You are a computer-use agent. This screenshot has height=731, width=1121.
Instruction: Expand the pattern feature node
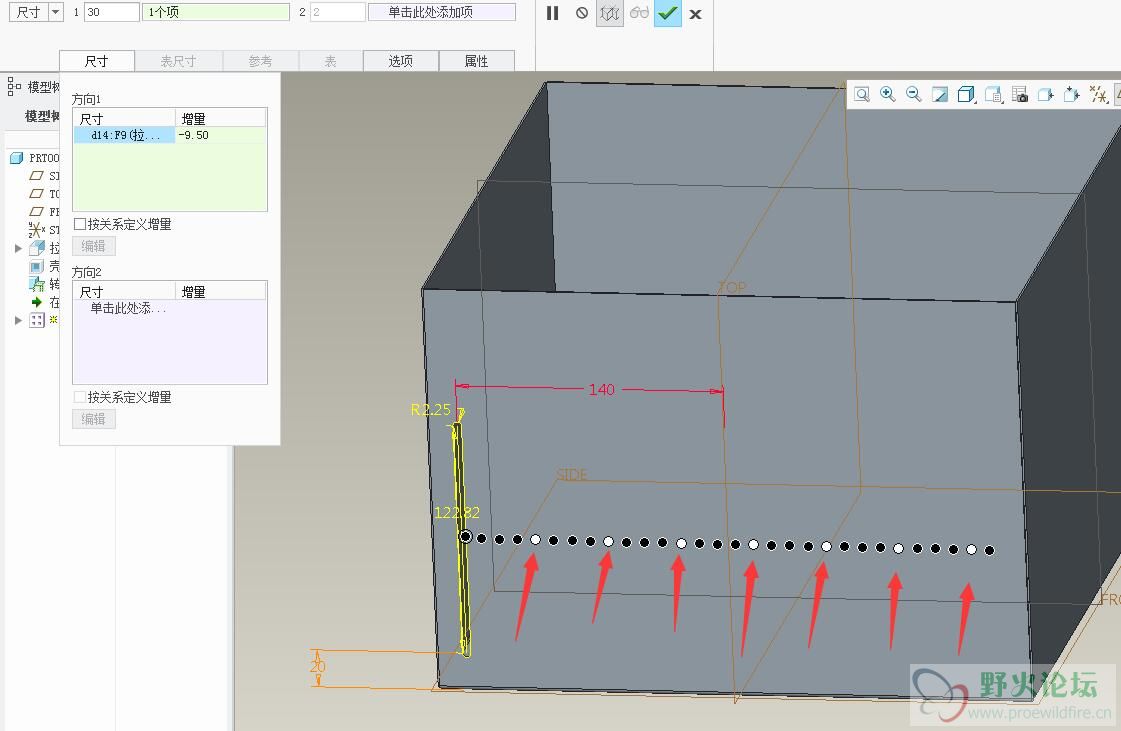19,320
